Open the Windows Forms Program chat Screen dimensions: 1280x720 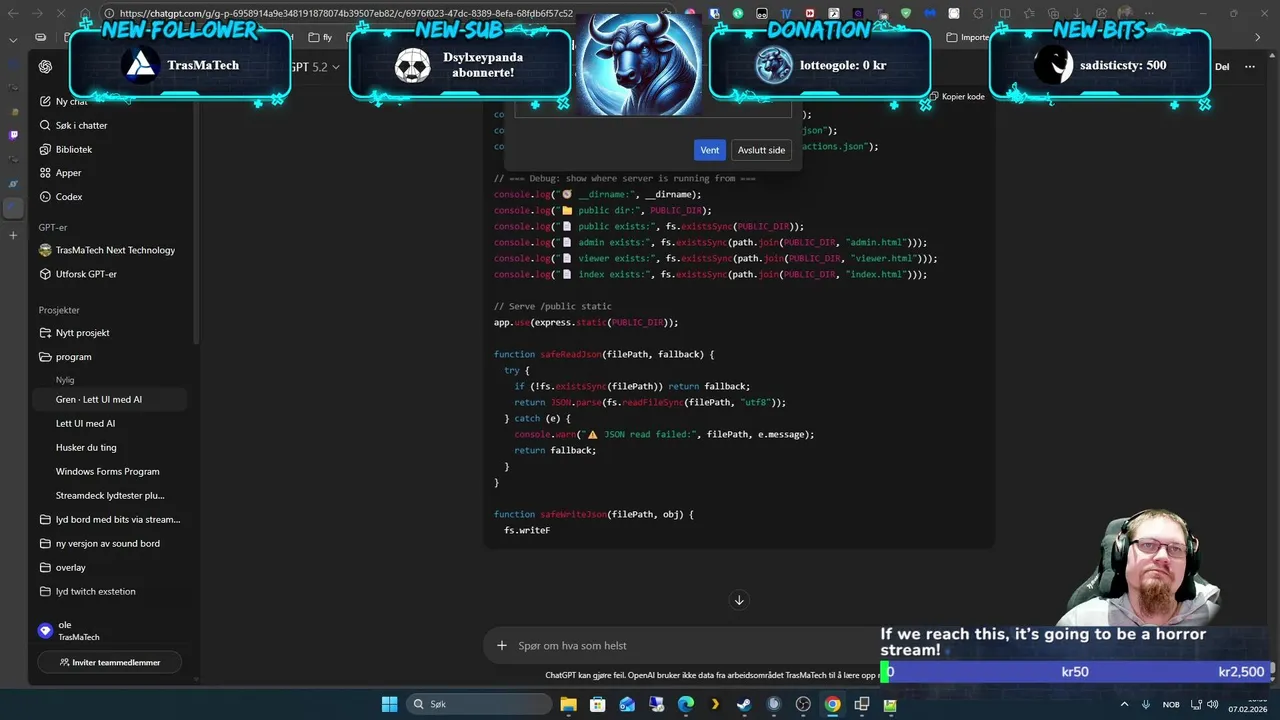pyautogui.click(x=107, y=471)
